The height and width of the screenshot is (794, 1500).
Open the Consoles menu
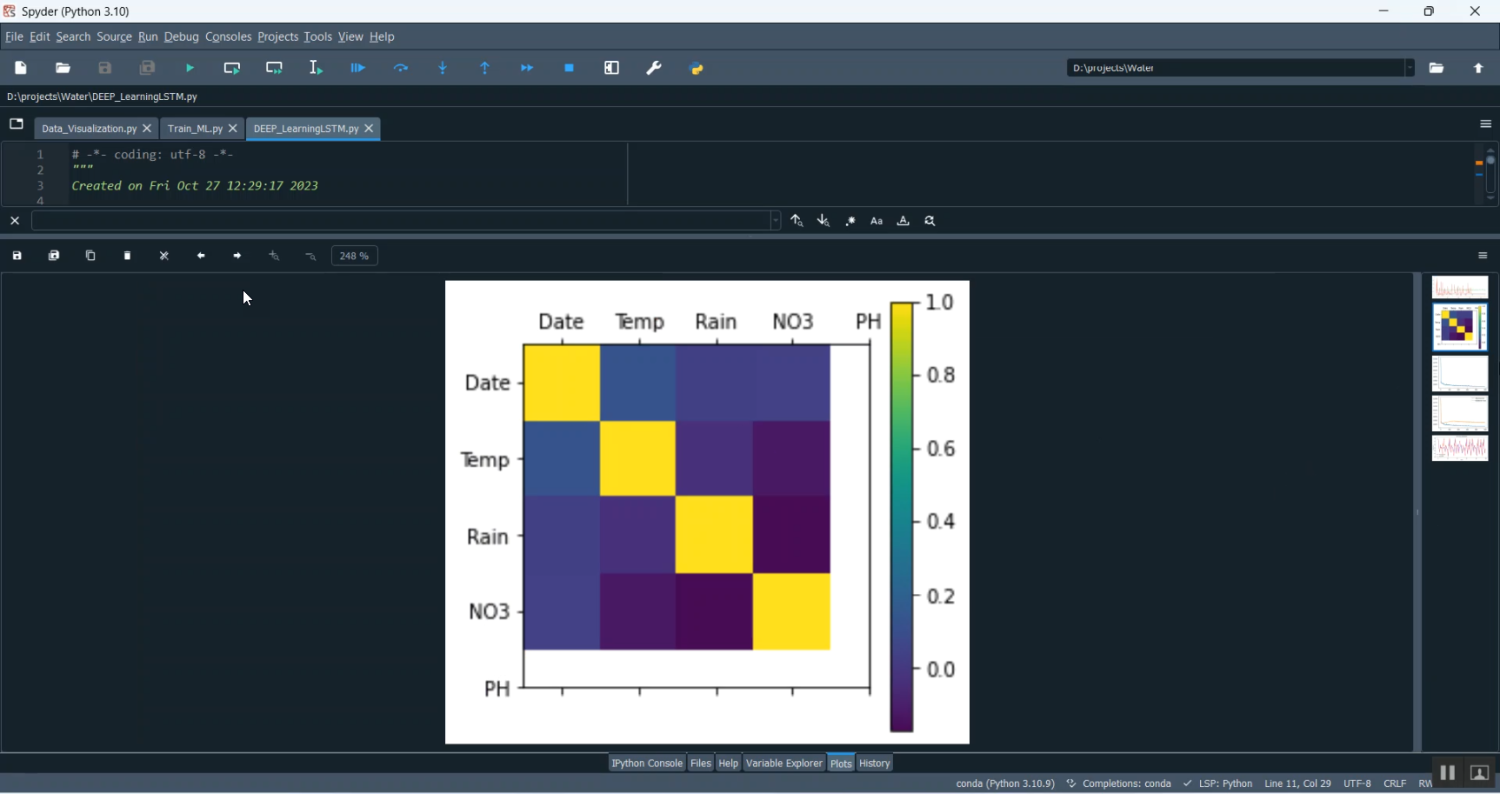click(228, 37)
